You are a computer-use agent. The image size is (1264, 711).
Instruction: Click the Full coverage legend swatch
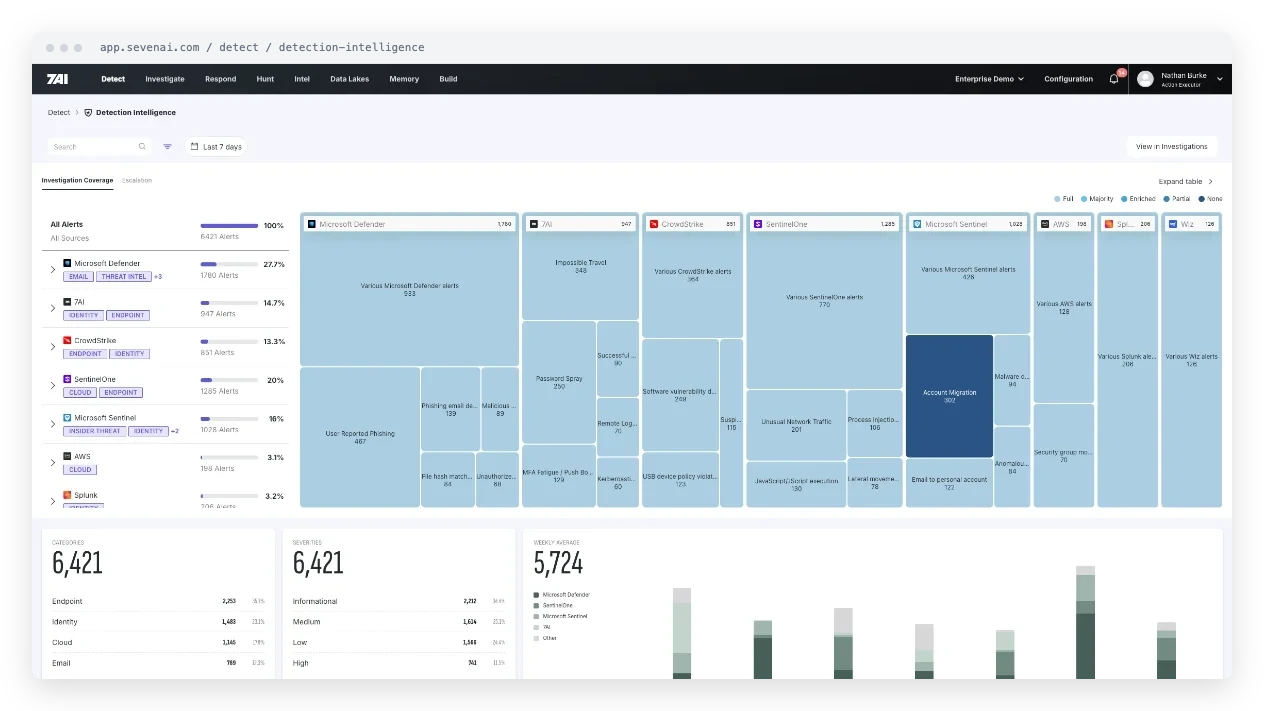(1057, 199)
